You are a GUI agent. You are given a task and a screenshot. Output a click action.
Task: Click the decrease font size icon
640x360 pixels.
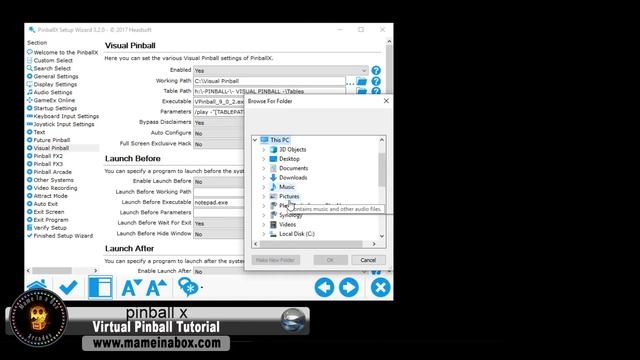(131, 288)
